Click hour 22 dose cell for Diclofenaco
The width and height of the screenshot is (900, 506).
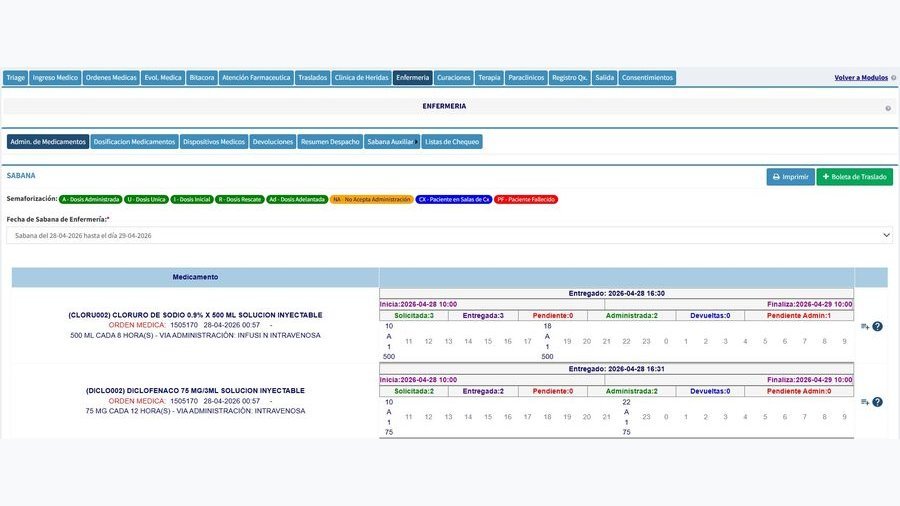pos(626,417)
